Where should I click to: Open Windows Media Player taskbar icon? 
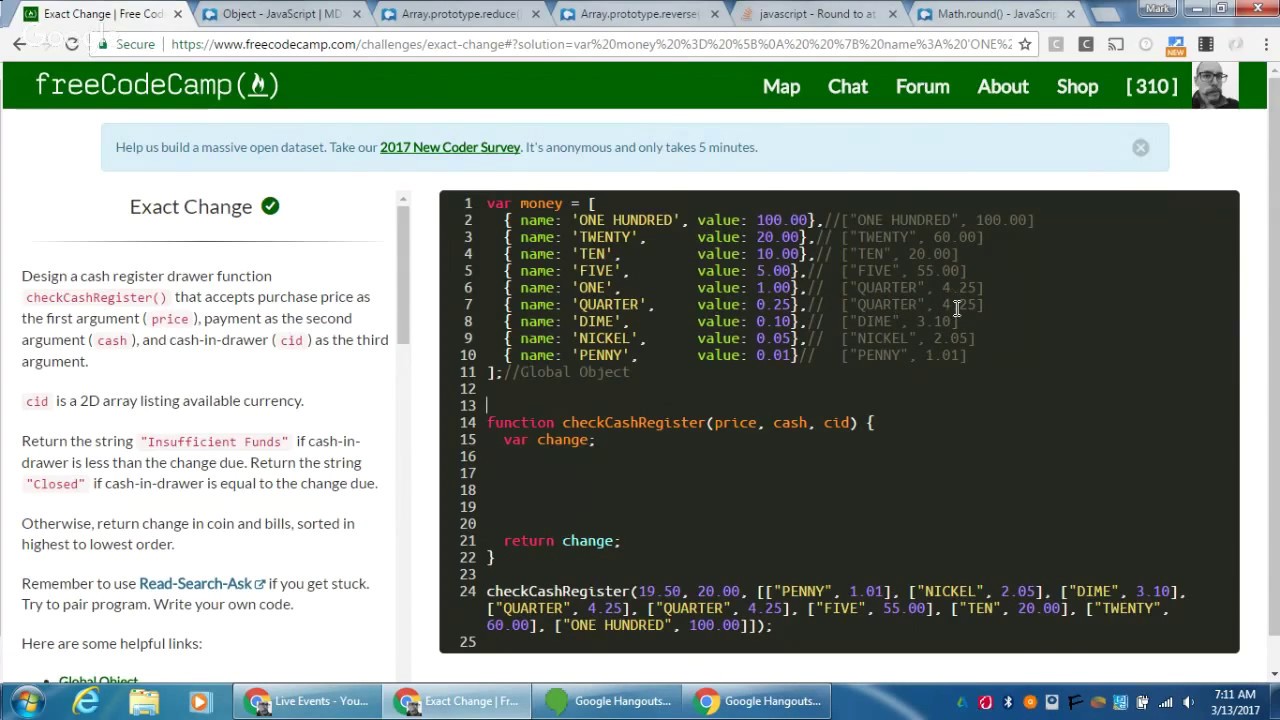(x=199, y=702)
